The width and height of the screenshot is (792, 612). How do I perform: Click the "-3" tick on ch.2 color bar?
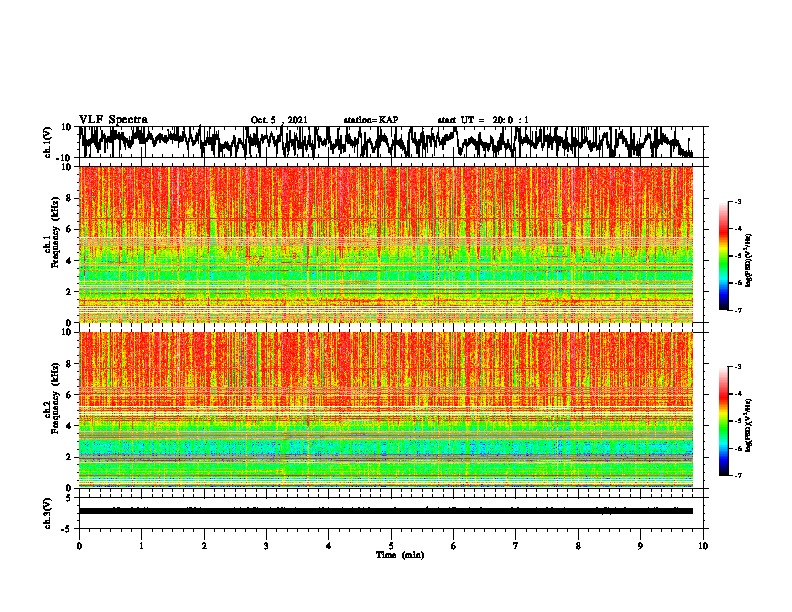pos(738,367)
